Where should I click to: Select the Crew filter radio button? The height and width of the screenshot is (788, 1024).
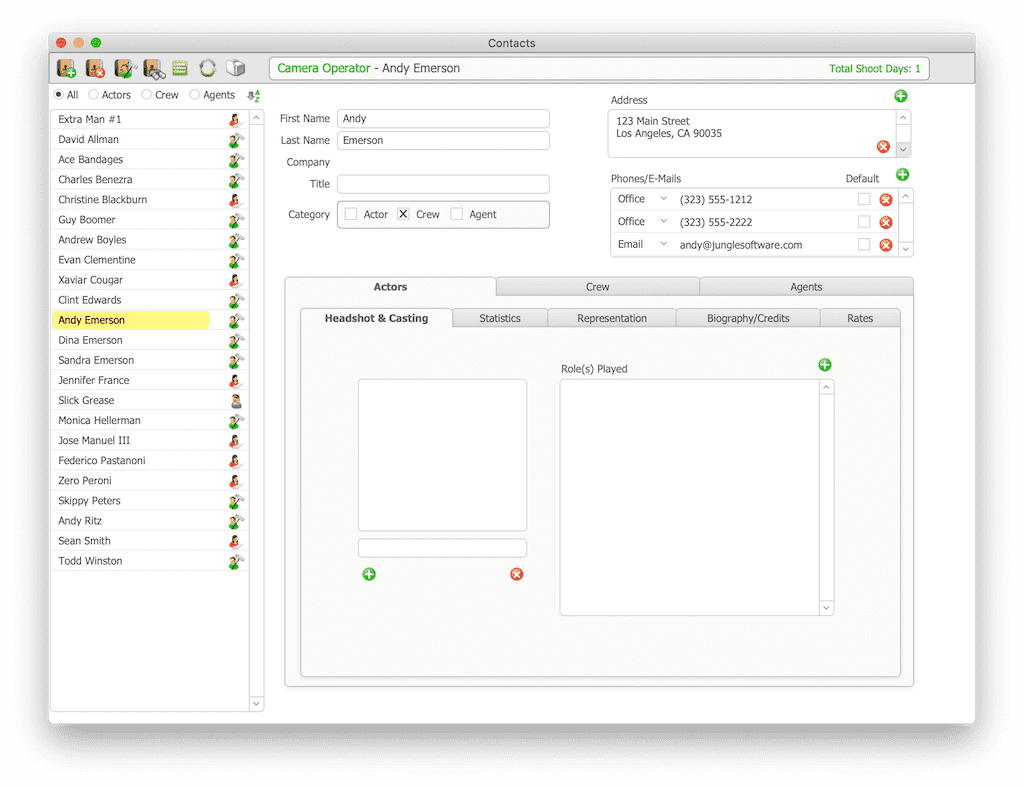point(147,95)
